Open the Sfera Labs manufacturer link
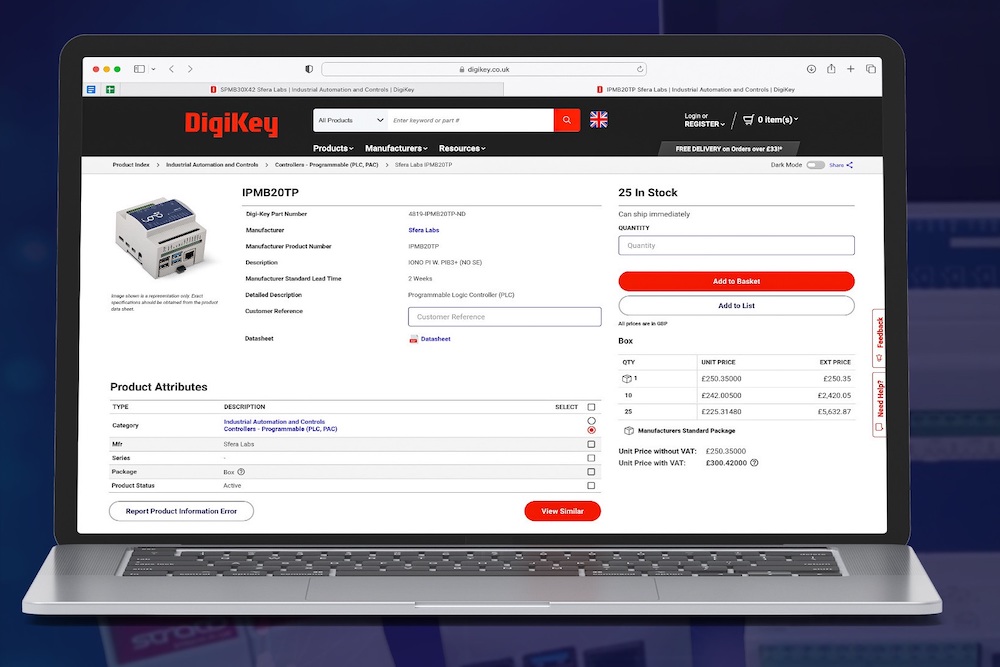1000x667 pixels. coord(423,230)
